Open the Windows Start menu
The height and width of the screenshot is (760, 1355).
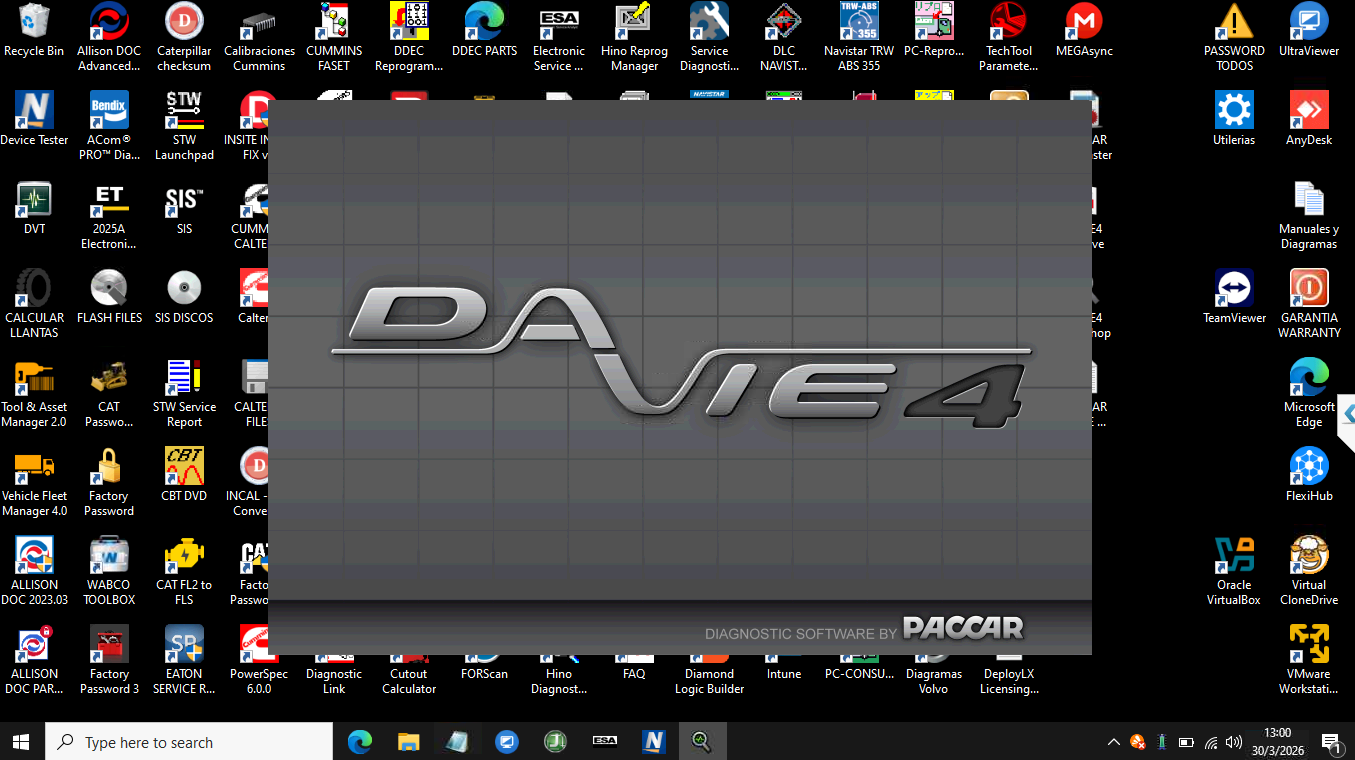point(22,742)
